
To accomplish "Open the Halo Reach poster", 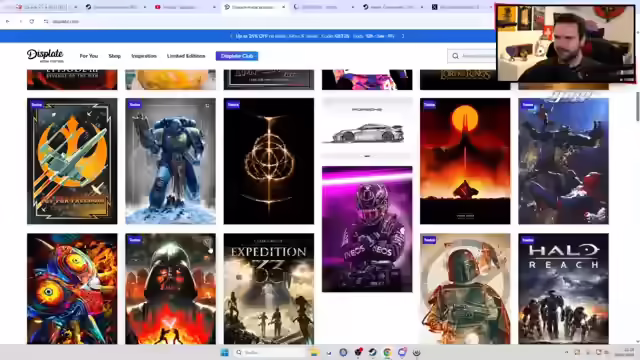I will (x=563, y=289).
